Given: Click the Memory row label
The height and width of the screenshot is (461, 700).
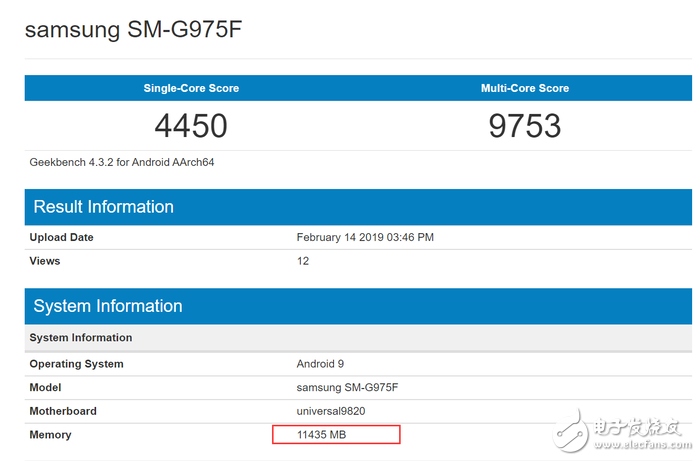Looking at the screenshot, I should (x=51, y=435).
